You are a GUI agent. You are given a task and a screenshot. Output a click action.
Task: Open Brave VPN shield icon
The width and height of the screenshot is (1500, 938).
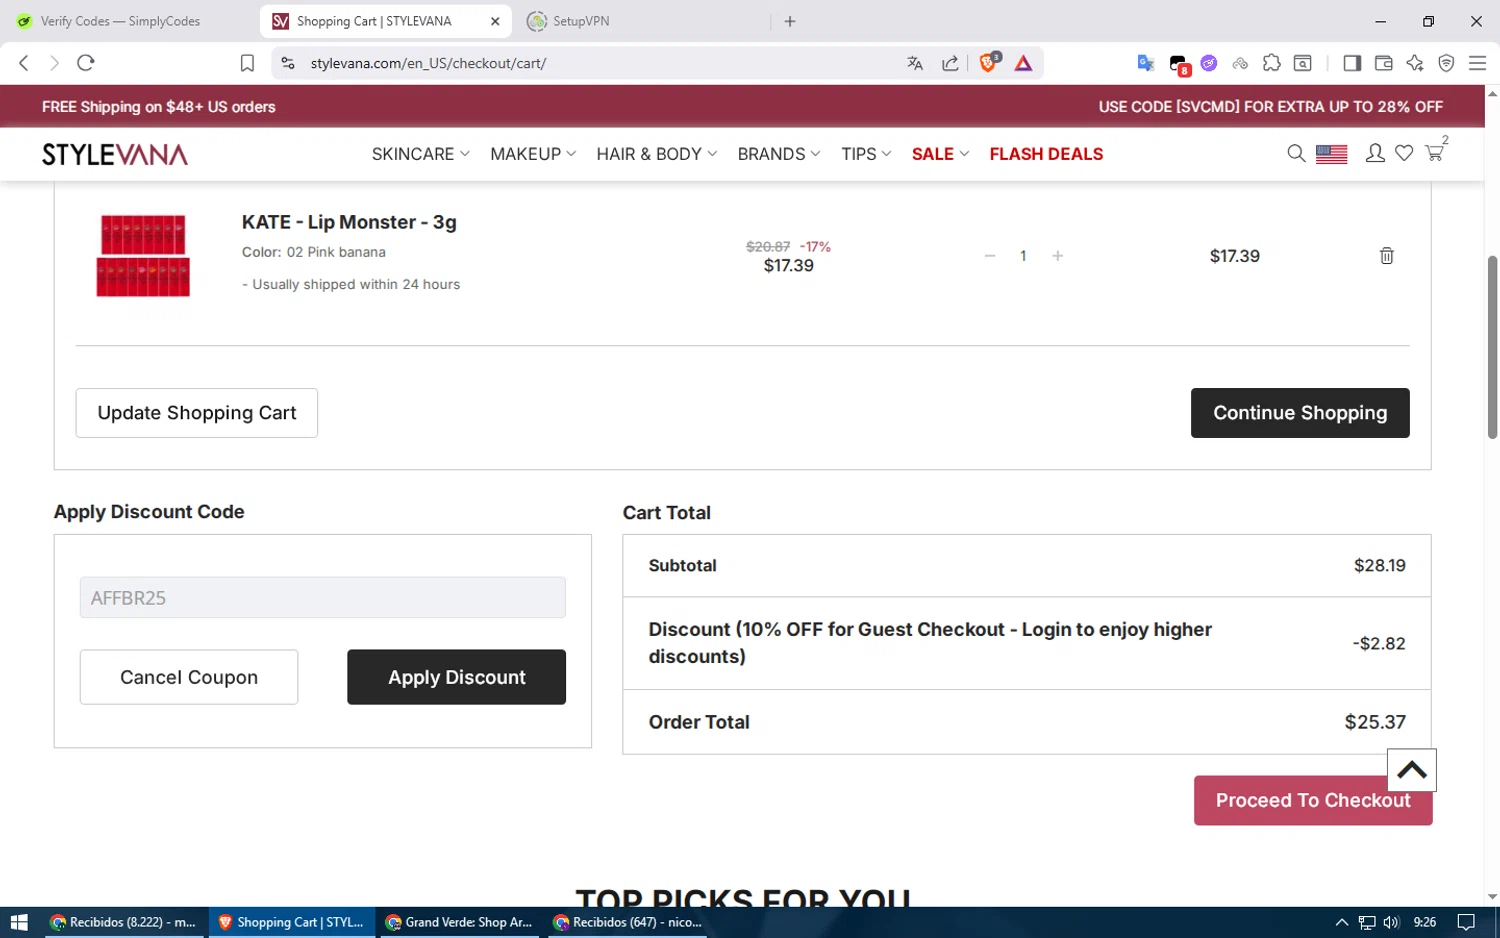pos(1446,63)
